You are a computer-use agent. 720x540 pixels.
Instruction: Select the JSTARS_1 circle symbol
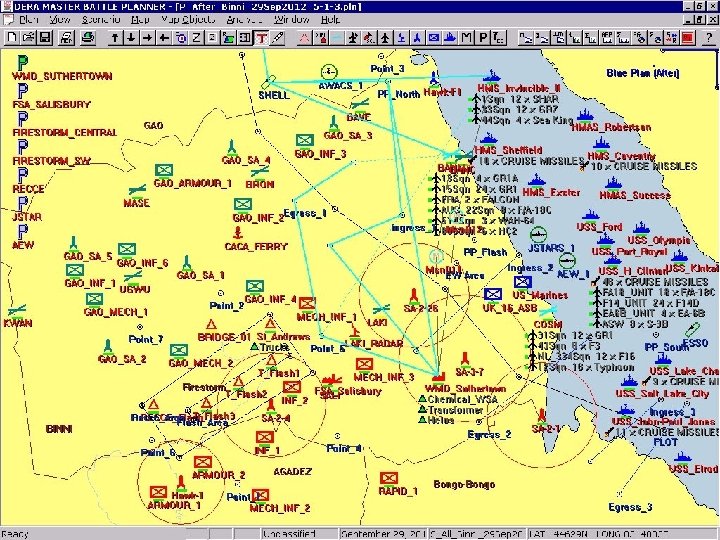(x=538, y=235)
